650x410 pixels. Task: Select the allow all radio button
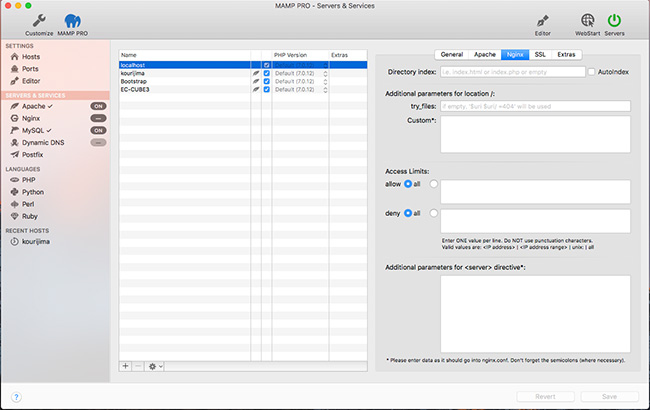click(408, 184)
